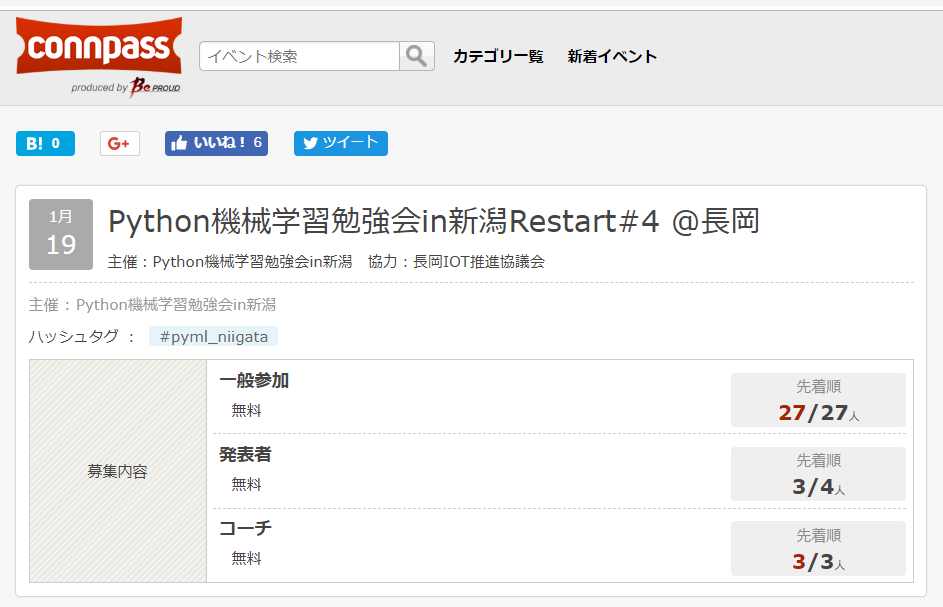
Task: Open 新着イベント in the header
Action: [x=612, y=56]
